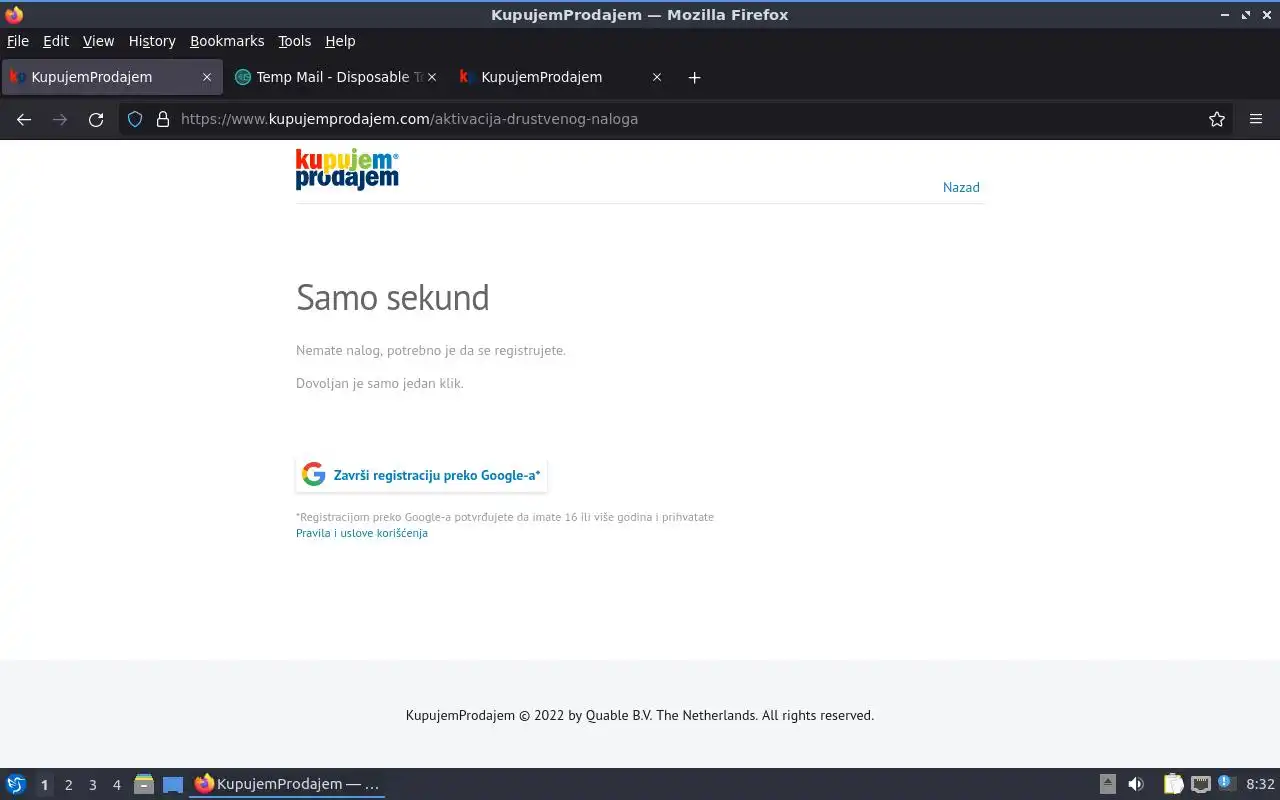Click Završi registraciju preko Google-a button
1280x800 pixels.
click(421, 475)
